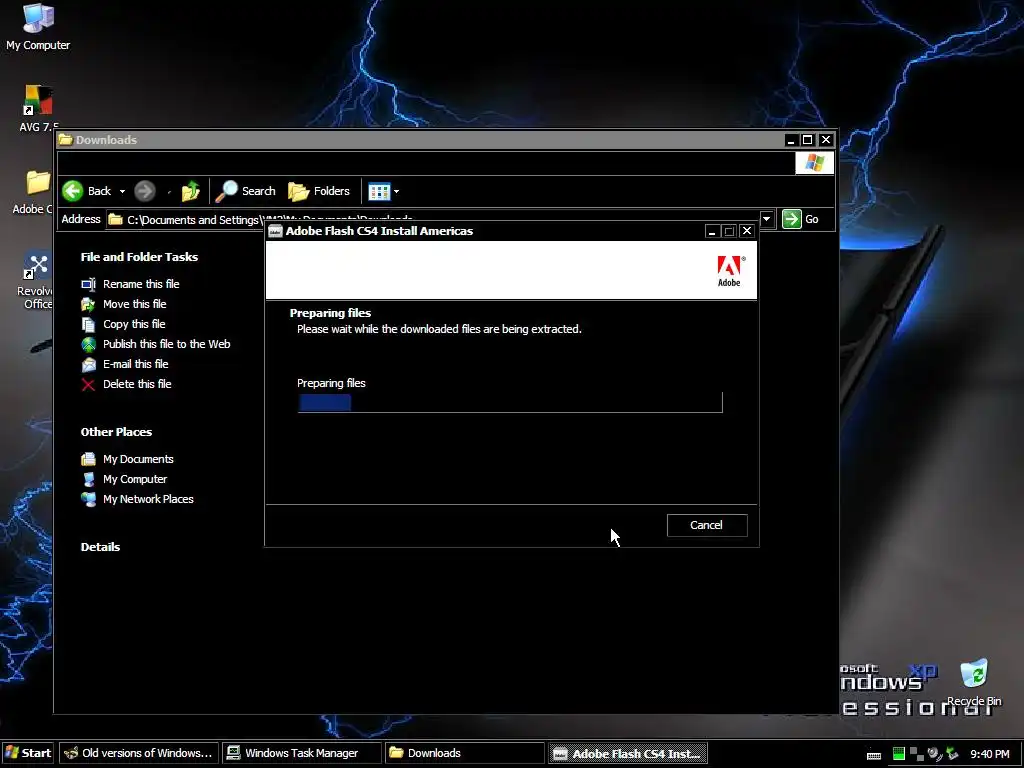Click the Forward arrow in Downloads window
Screen dimensions: 1024x768
[145, 191]
